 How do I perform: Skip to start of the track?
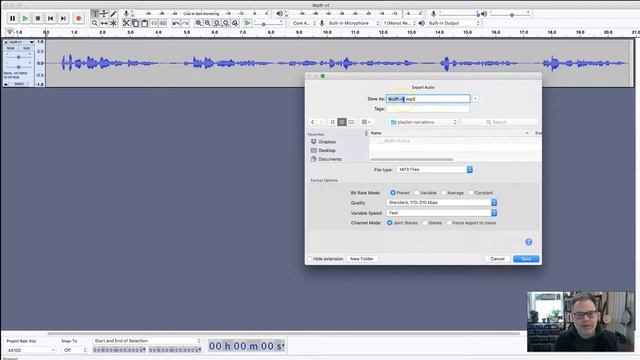tap(51, 18)
